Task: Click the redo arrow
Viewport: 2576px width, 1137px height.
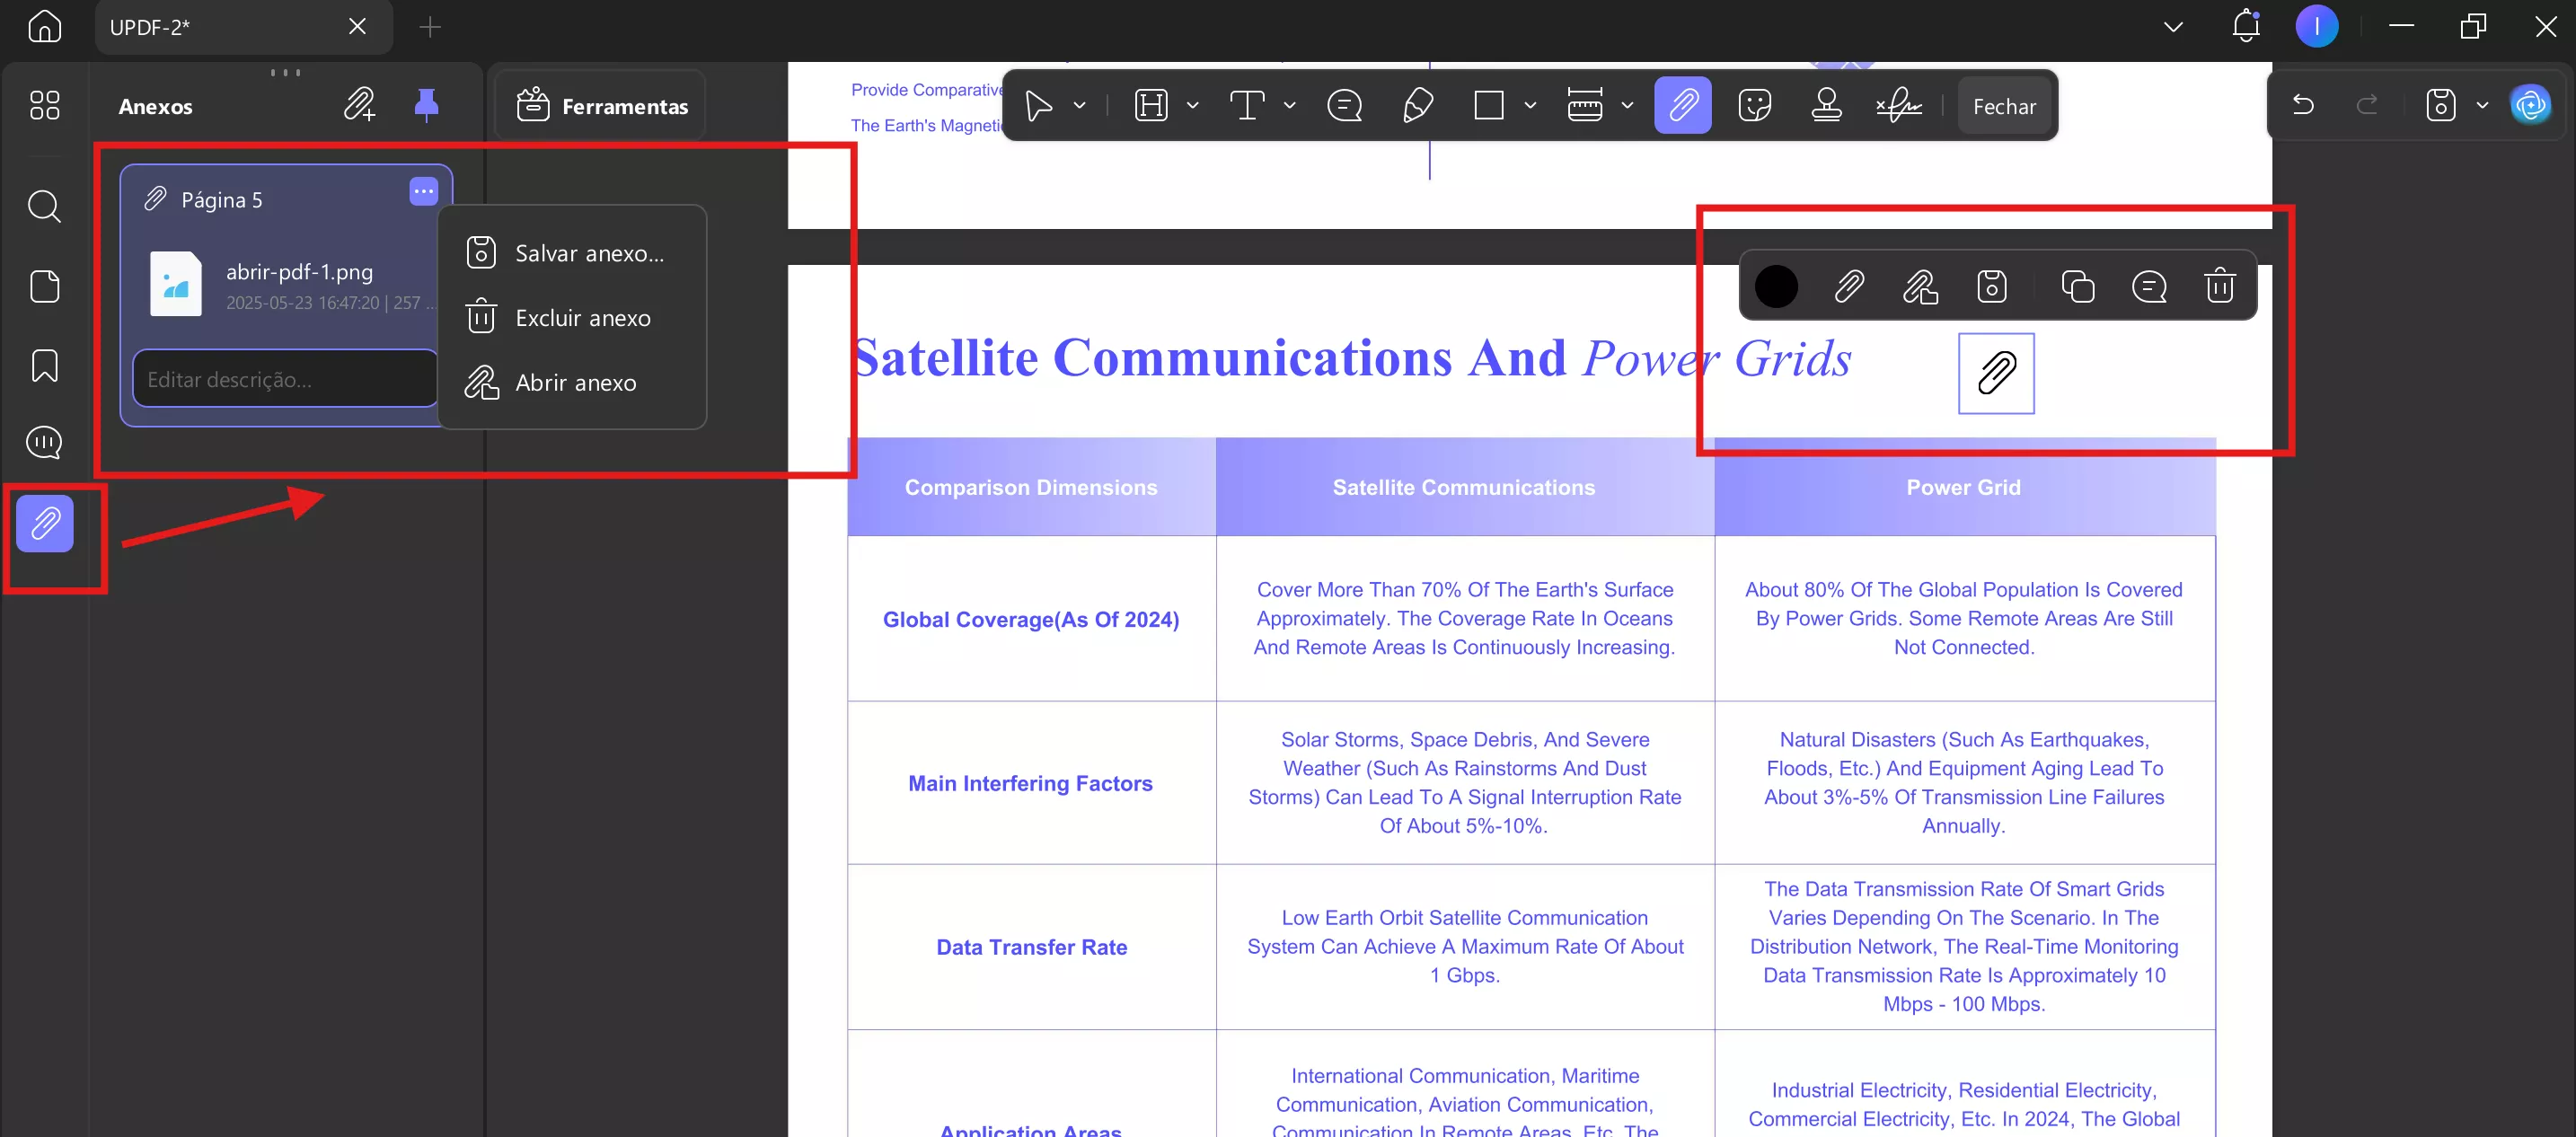Action: click(x=2367, y=104)
